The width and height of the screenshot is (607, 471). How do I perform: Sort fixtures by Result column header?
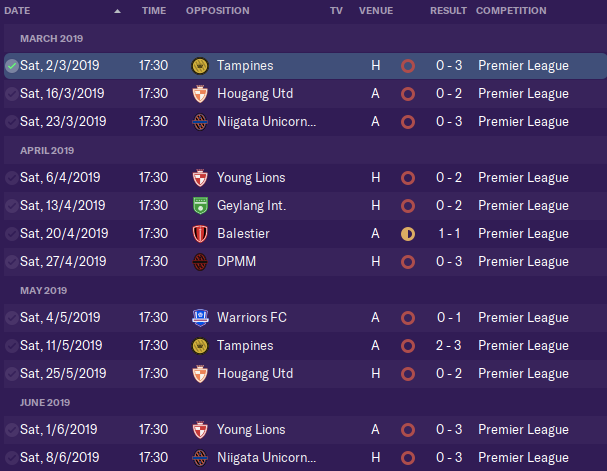click(x=448, y=10)
